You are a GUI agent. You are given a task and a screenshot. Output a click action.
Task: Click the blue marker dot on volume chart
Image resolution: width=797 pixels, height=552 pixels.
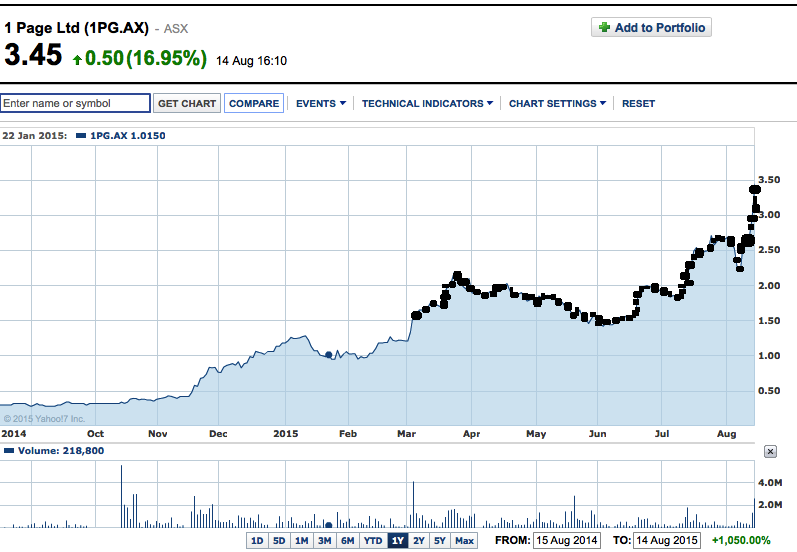click(x=328, y=525)
